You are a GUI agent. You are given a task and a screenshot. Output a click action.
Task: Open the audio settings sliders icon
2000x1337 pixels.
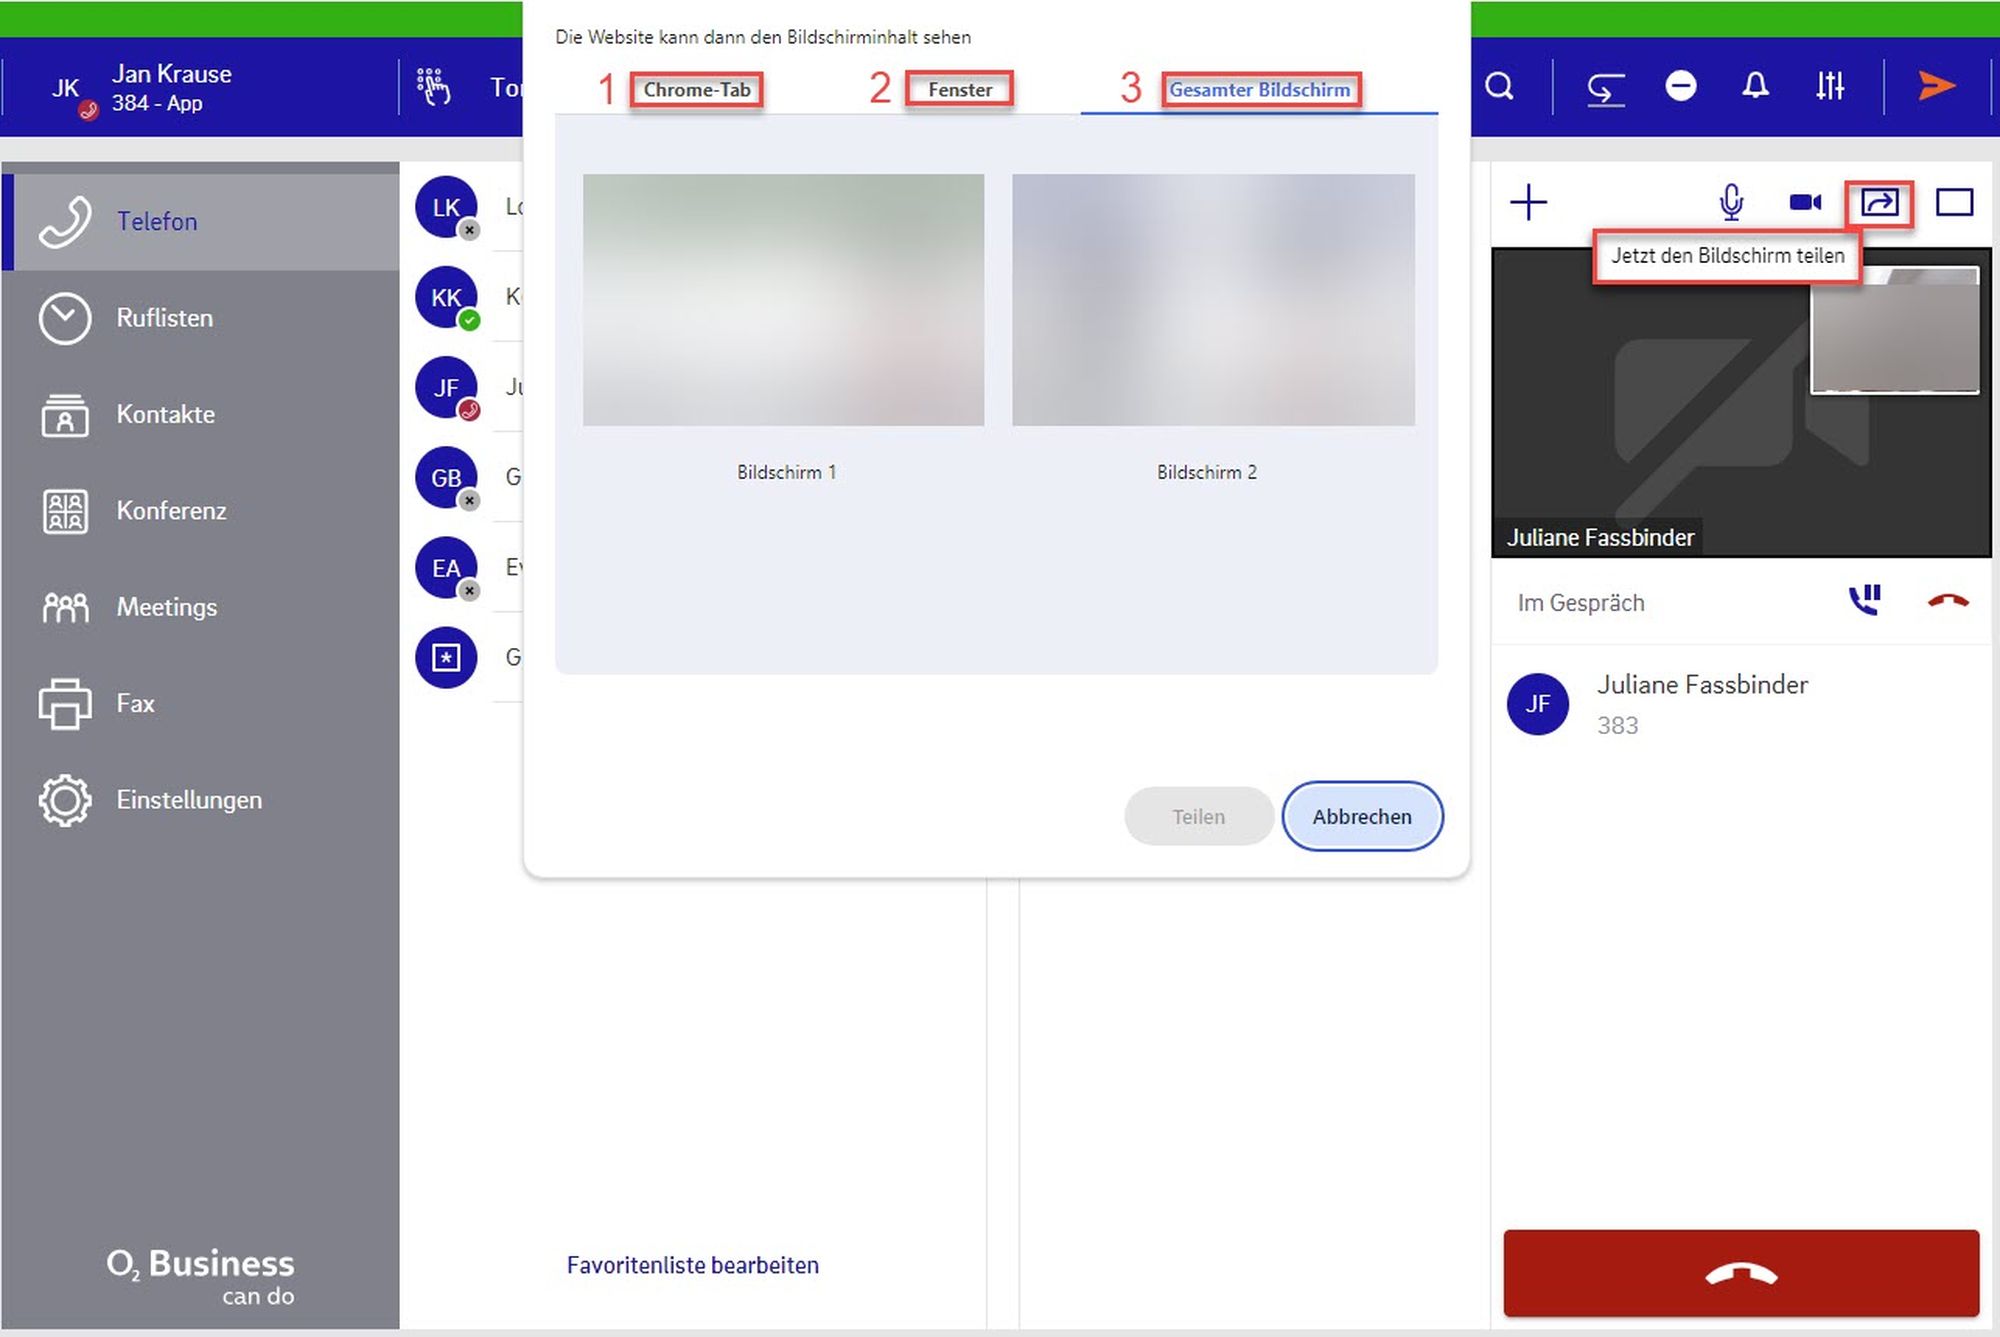pyautogui.click(x=1830, y=87)
